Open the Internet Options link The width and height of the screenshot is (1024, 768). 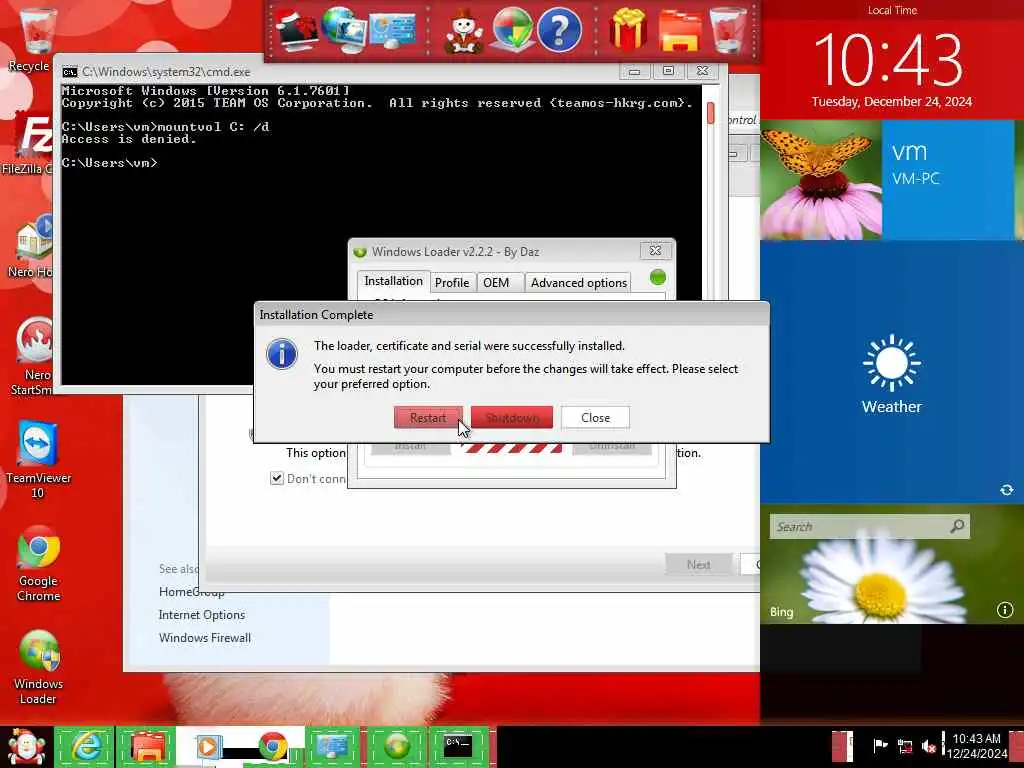[x=202, y=615]
